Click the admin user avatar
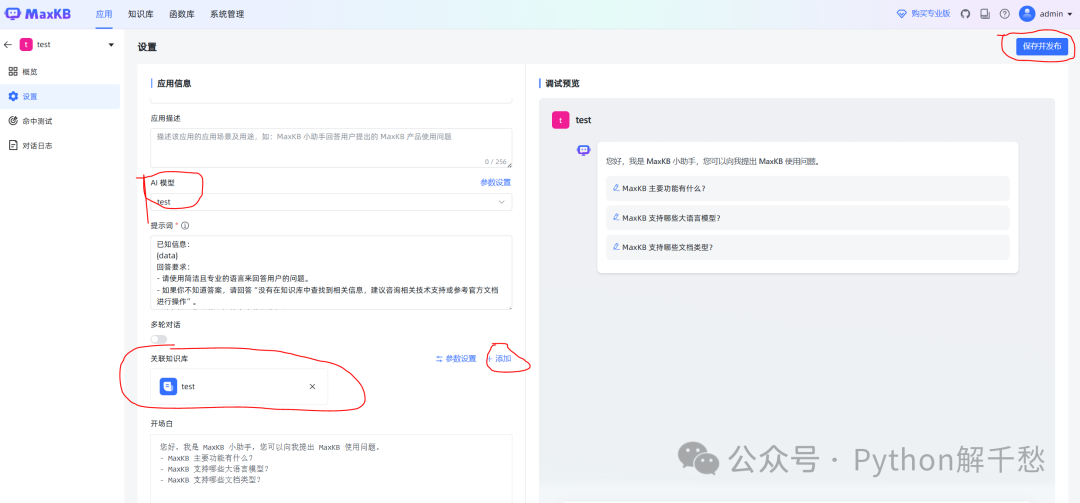This screenshot has width=1080, height=503. tap(1027, 14)
